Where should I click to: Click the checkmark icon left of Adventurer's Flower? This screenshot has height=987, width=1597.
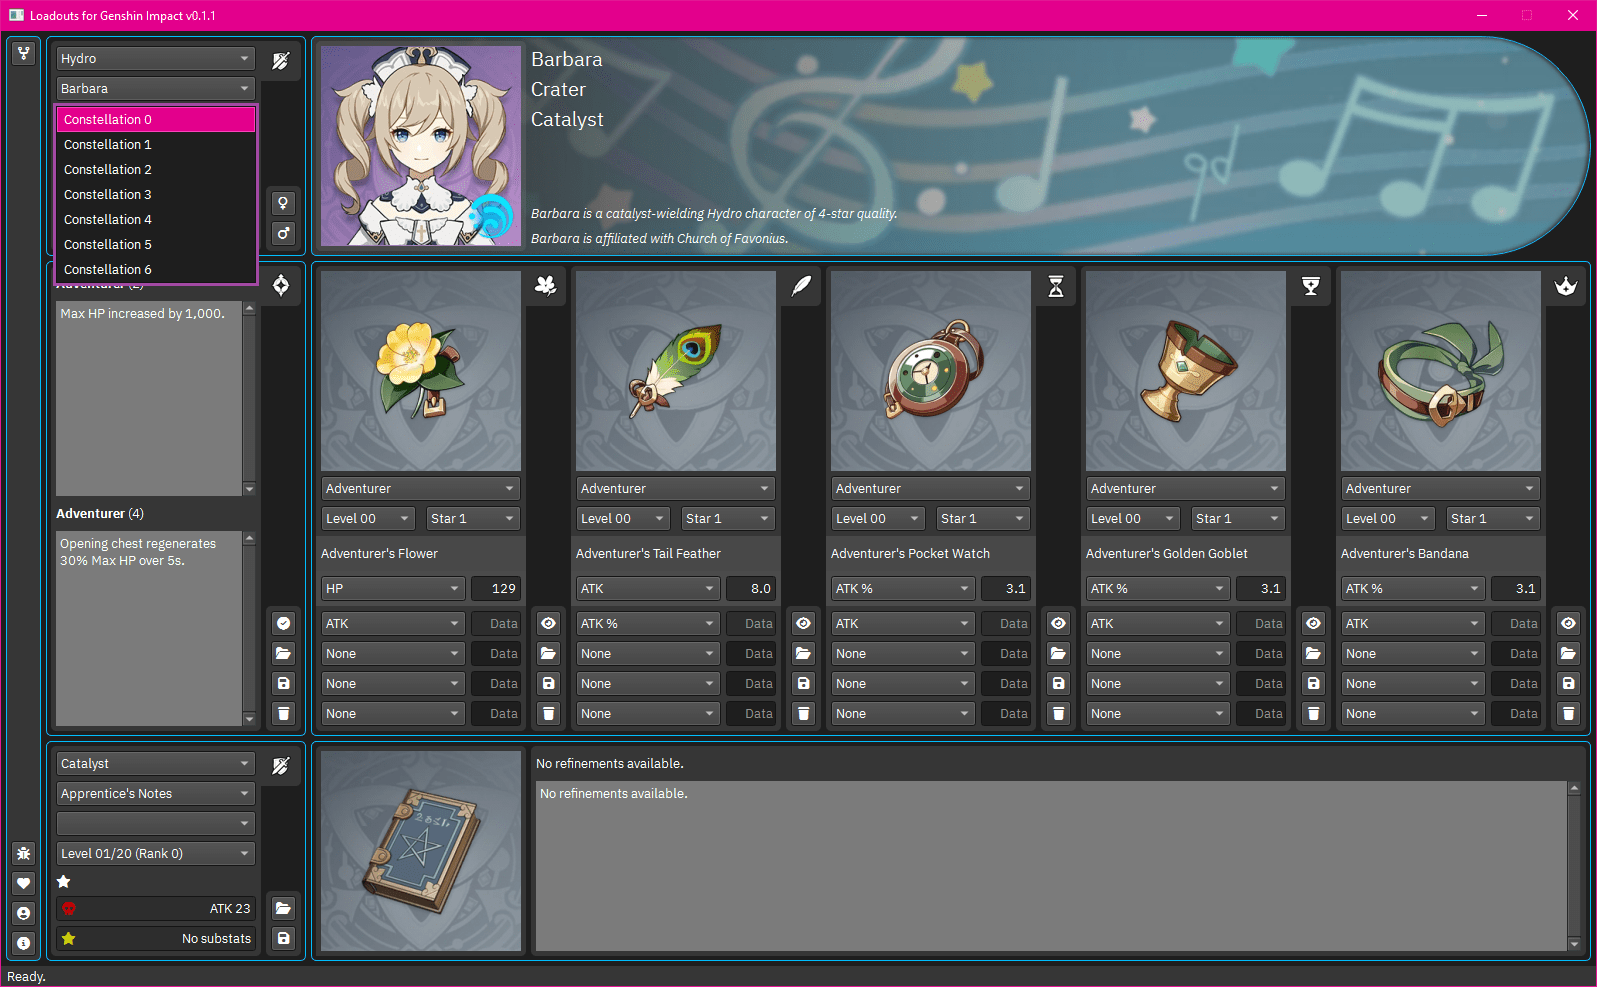coord(284,623)
